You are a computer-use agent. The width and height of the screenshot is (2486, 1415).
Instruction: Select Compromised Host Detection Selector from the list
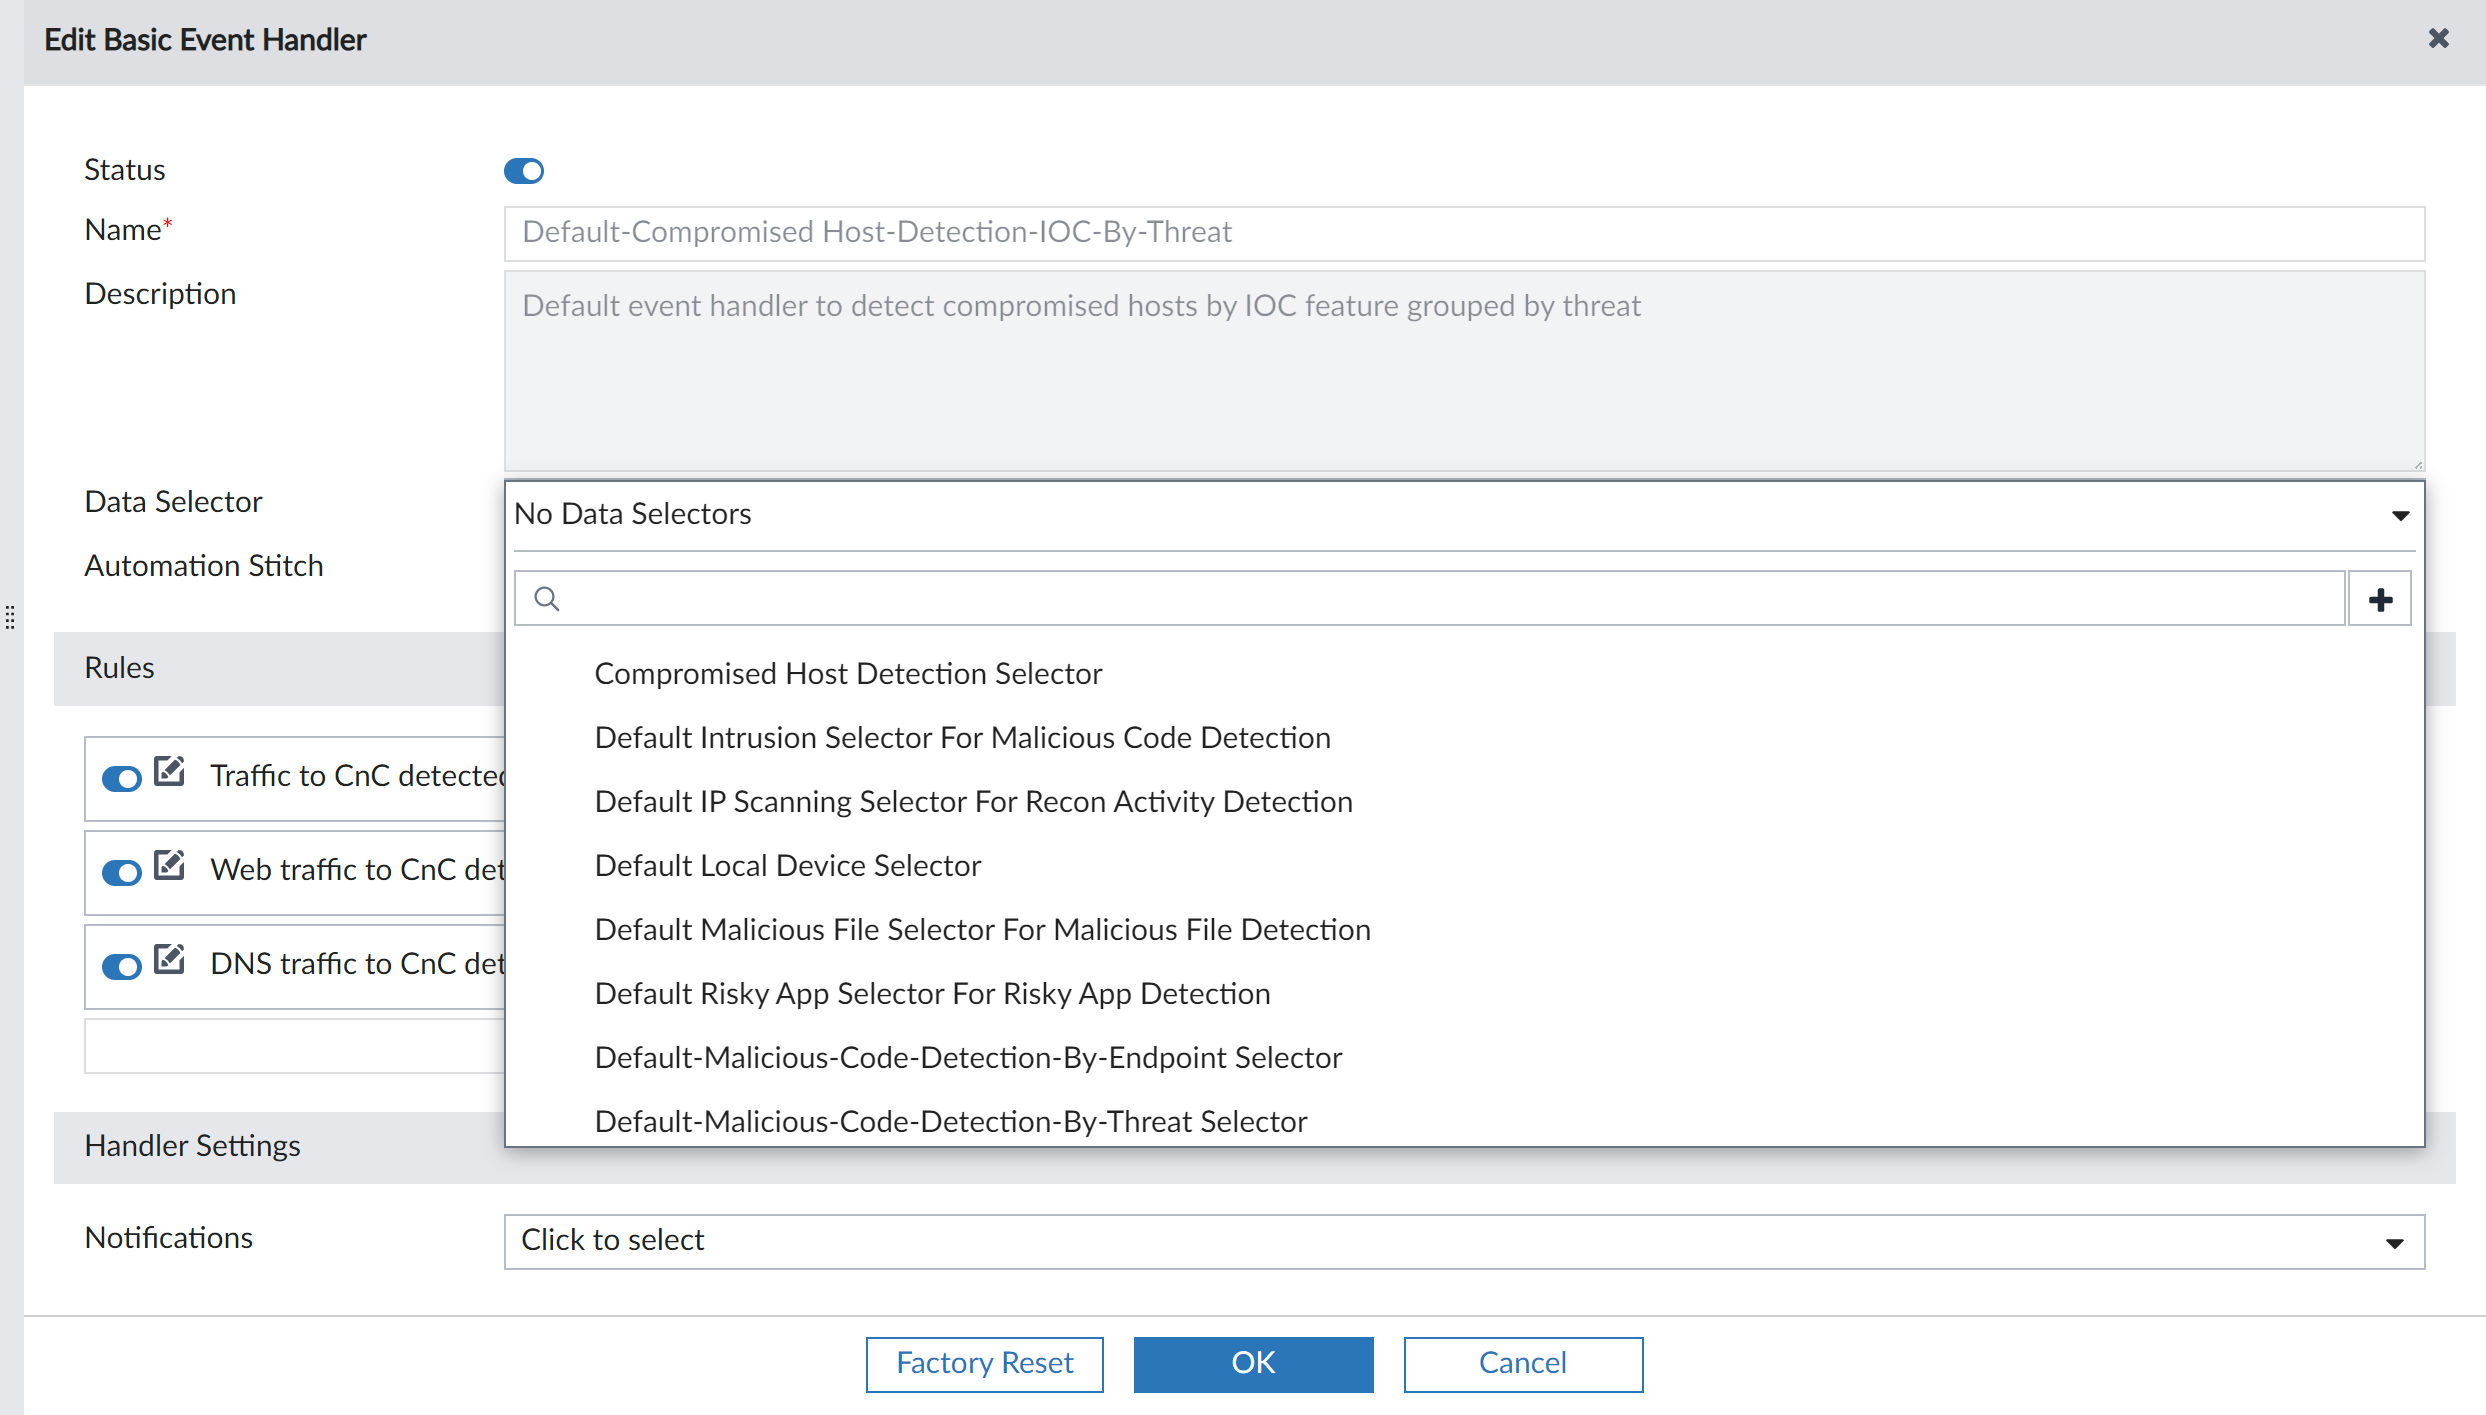click(848, 673)
